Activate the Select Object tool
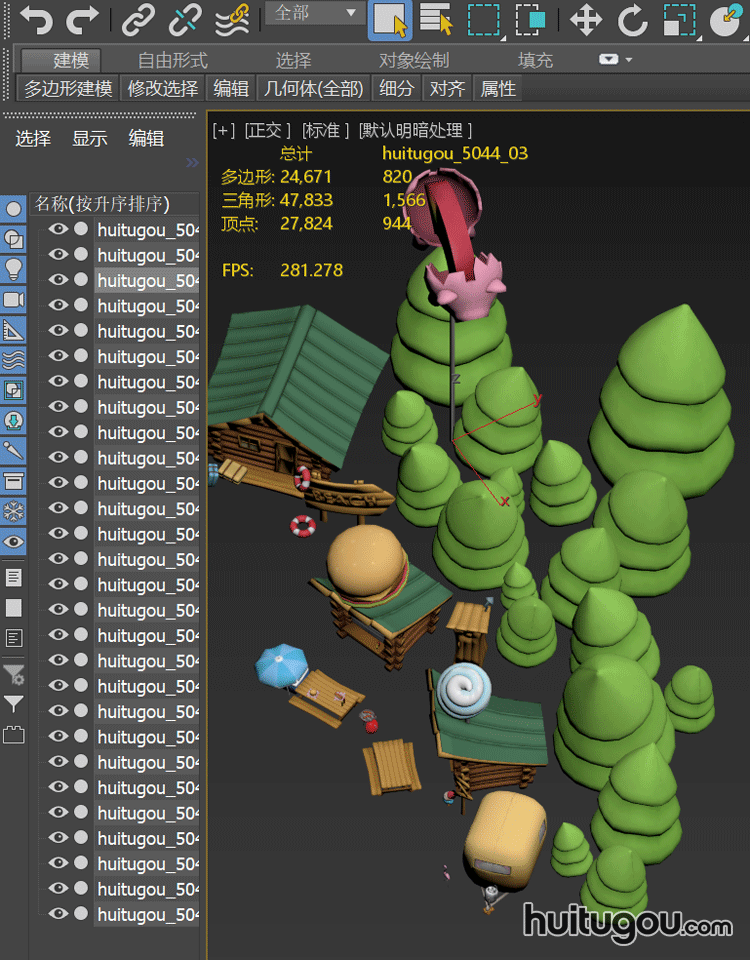The image size is (750, 960). point(389,19)
